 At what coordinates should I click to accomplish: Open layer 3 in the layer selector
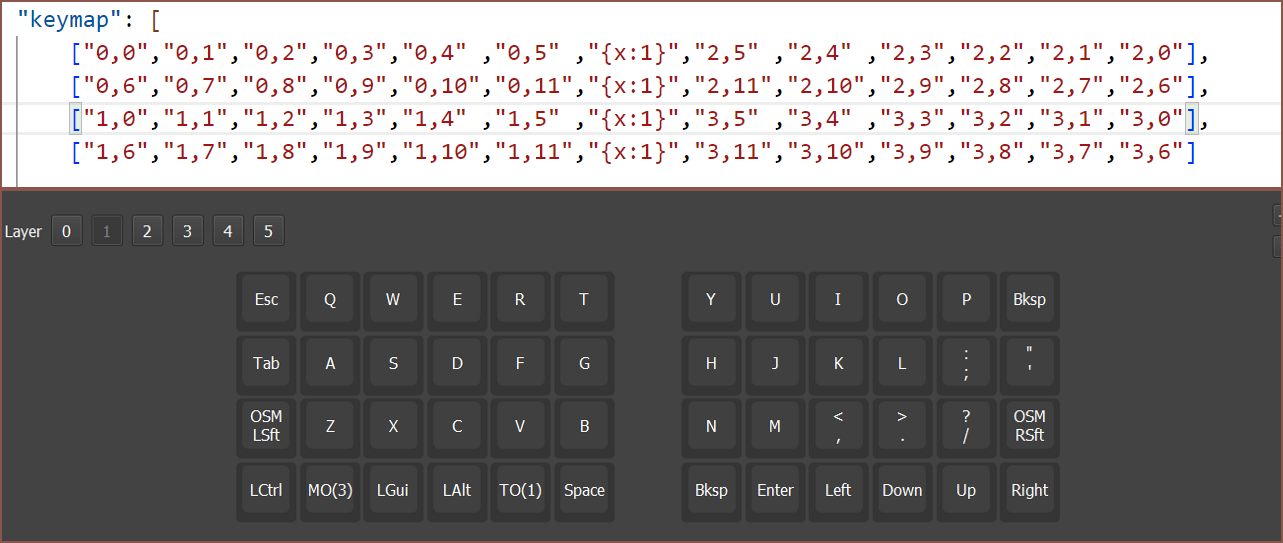point(187,232)
